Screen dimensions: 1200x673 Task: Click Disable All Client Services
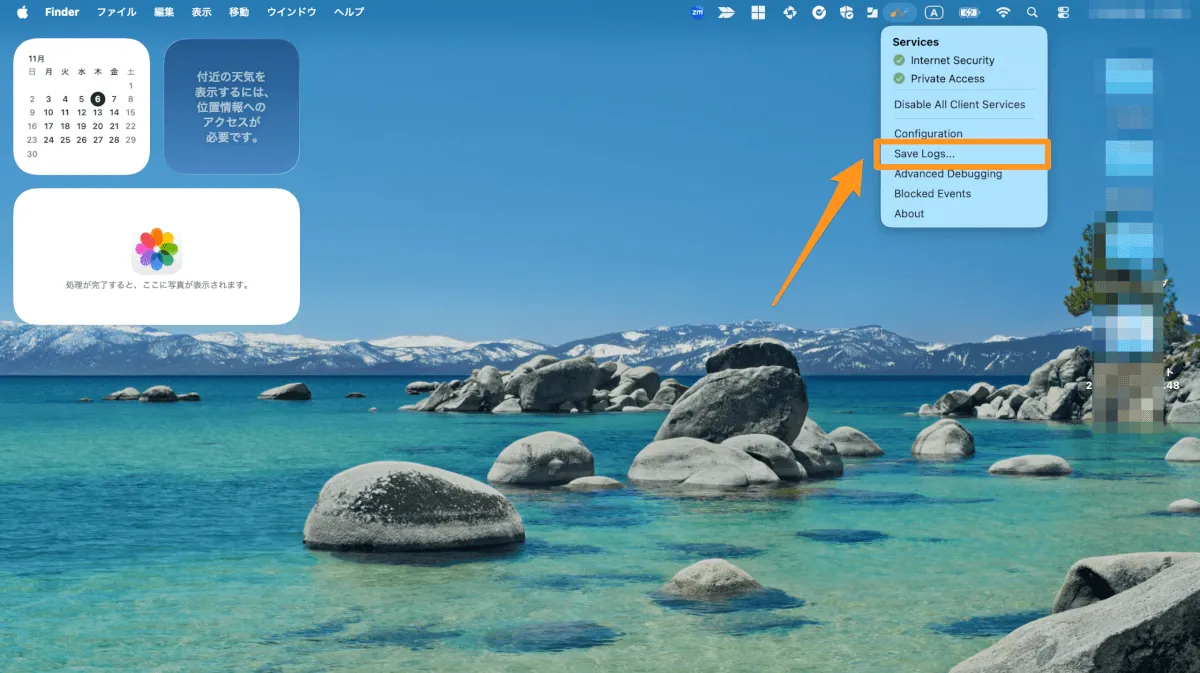(x=959, y=104)
